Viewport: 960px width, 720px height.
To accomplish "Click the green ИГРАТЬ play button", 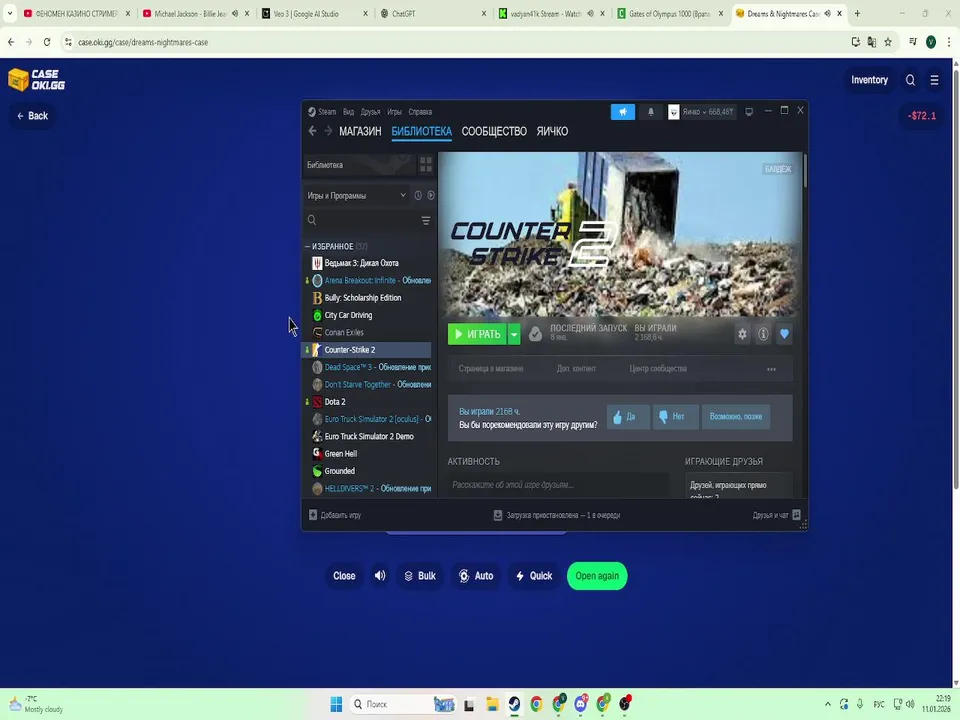I will tap(477, 334).
